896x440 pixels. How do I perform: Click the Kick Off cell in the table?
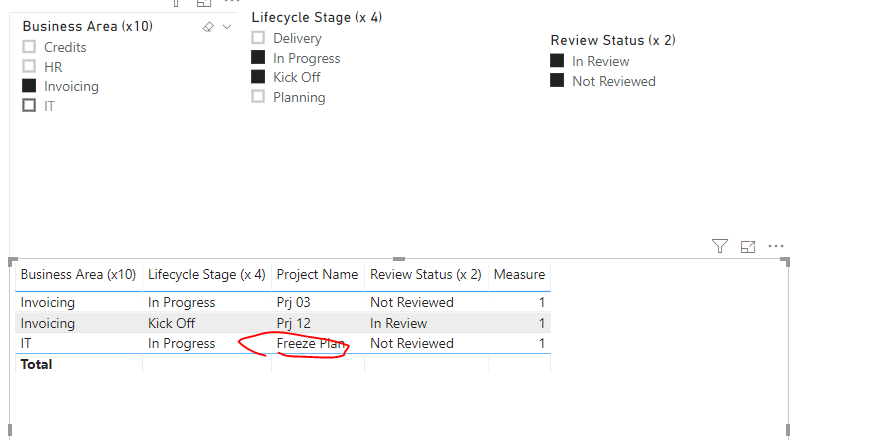coord(171,323)
